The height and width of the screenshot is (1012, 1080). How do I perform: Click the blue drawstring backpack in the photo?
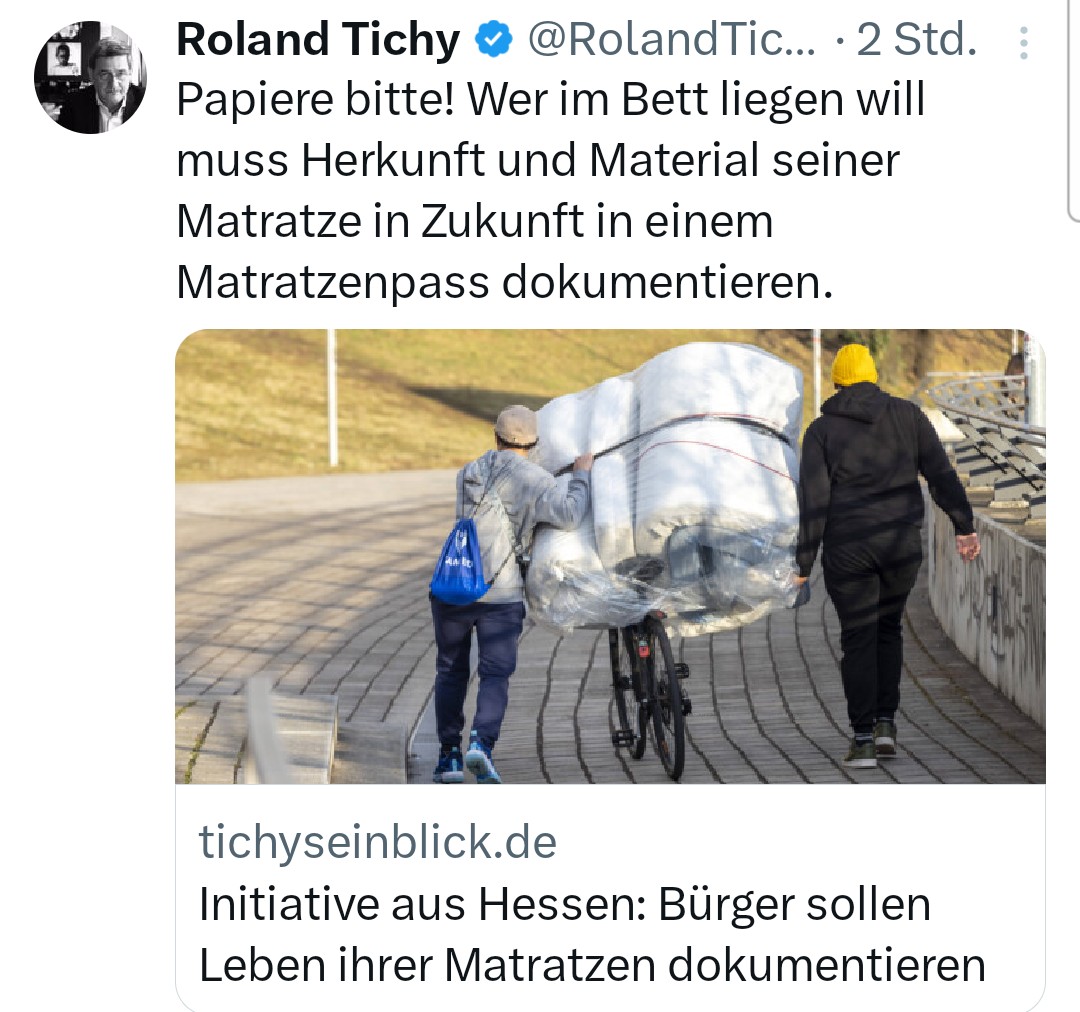click(x=459, y=562)
